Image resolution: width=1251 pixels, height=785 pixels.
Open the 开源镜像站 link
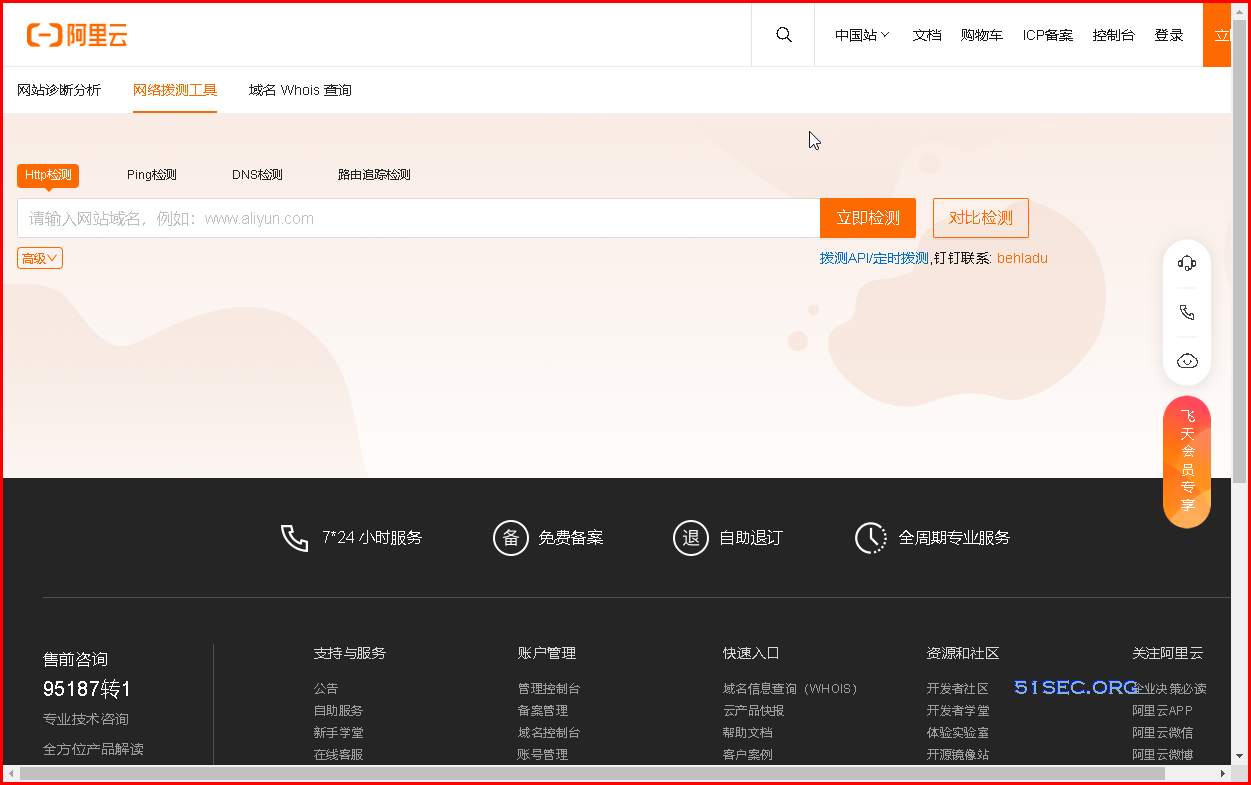click(x=958, y=754)
